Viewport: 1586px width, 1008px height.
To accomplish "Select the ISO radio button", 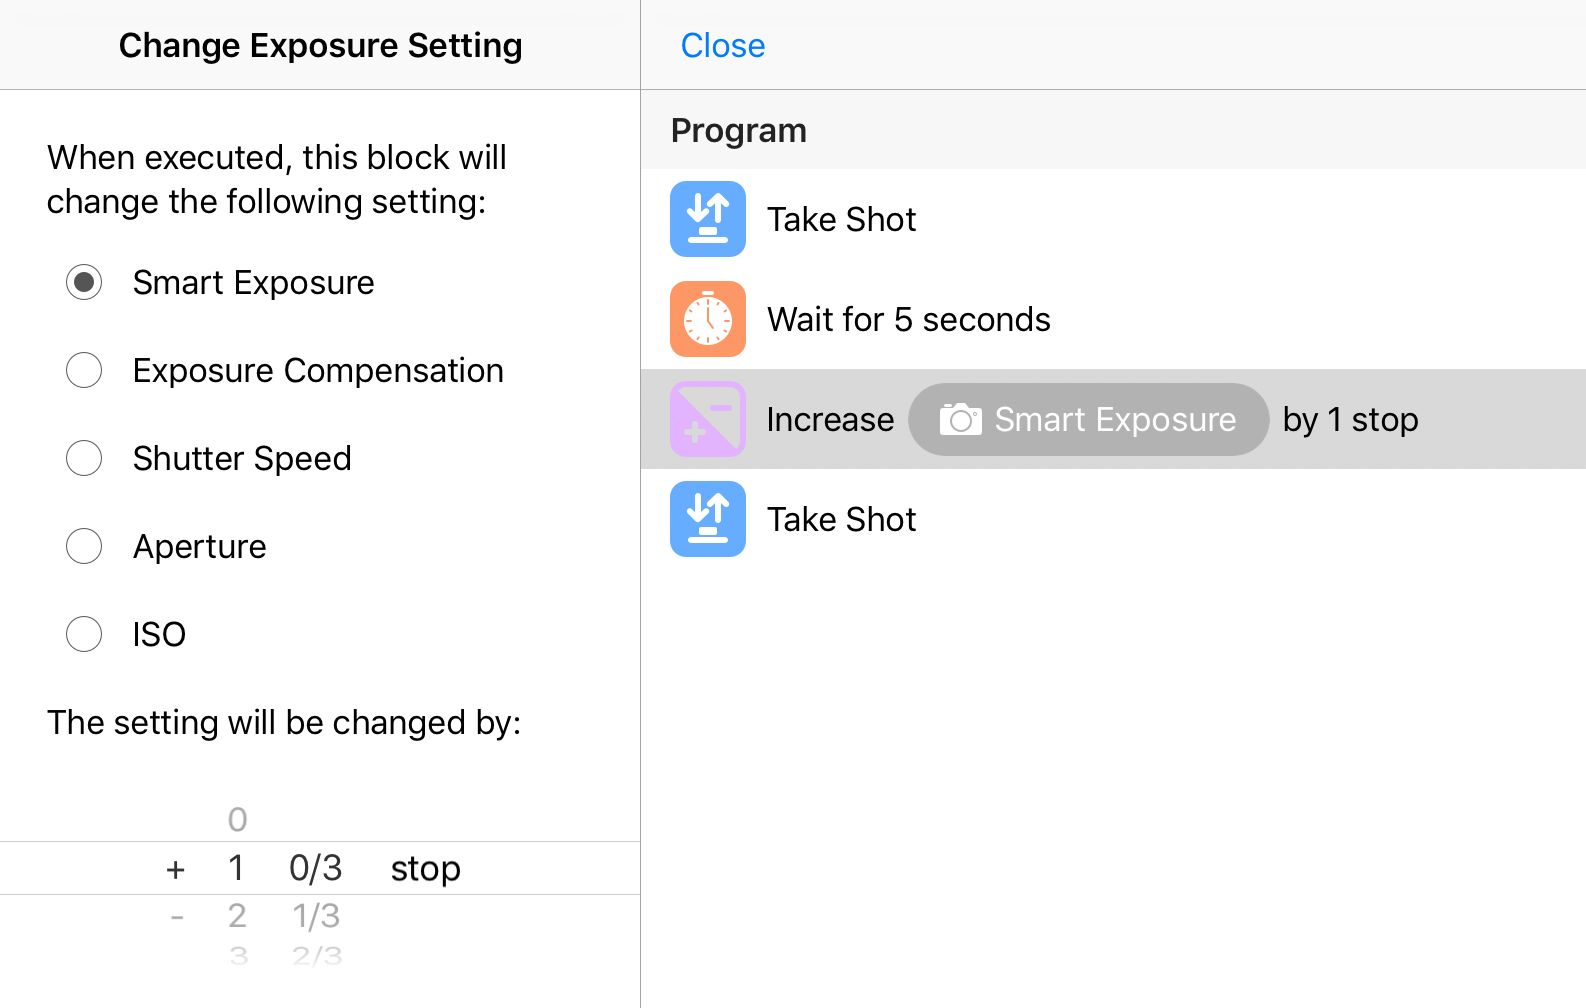I will (x=84, y=634).
